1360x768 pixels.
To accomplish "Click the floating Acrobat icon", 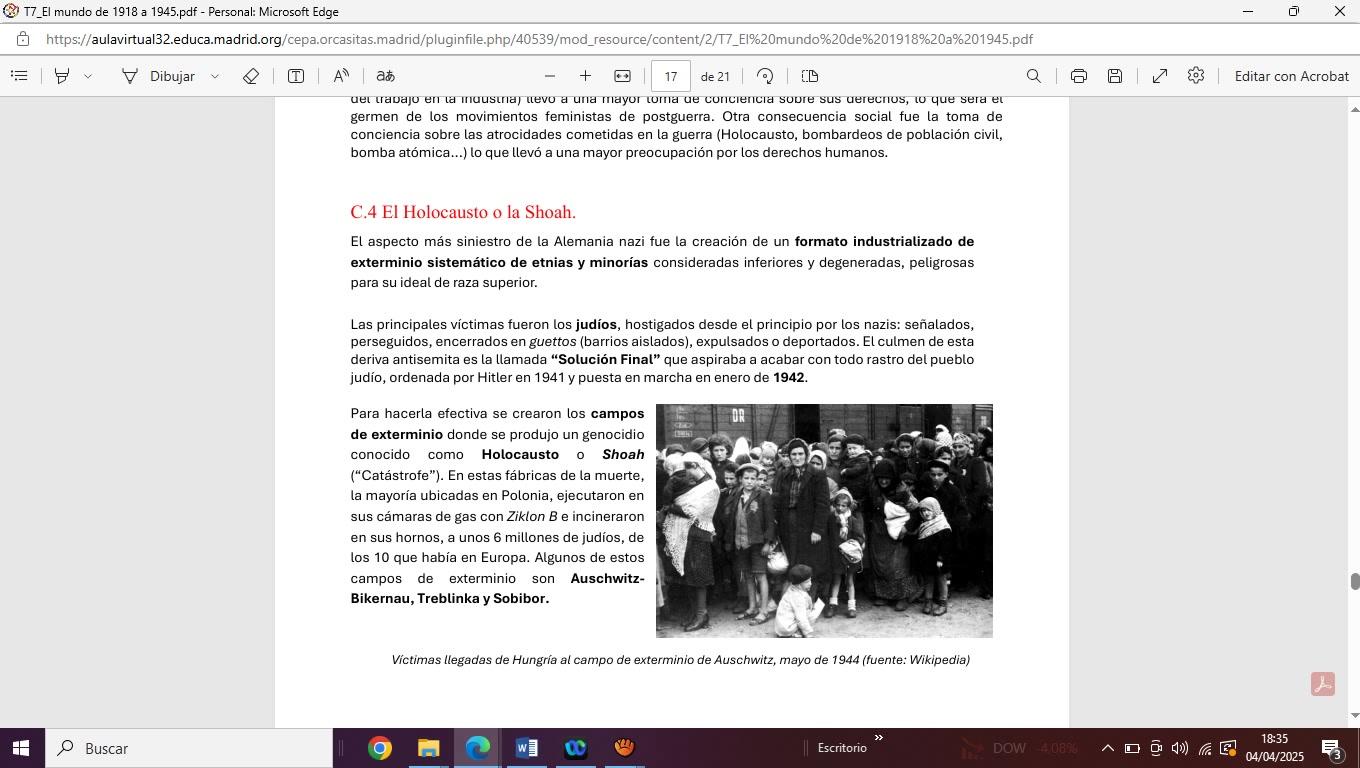I will click(x=1323, y=684).
